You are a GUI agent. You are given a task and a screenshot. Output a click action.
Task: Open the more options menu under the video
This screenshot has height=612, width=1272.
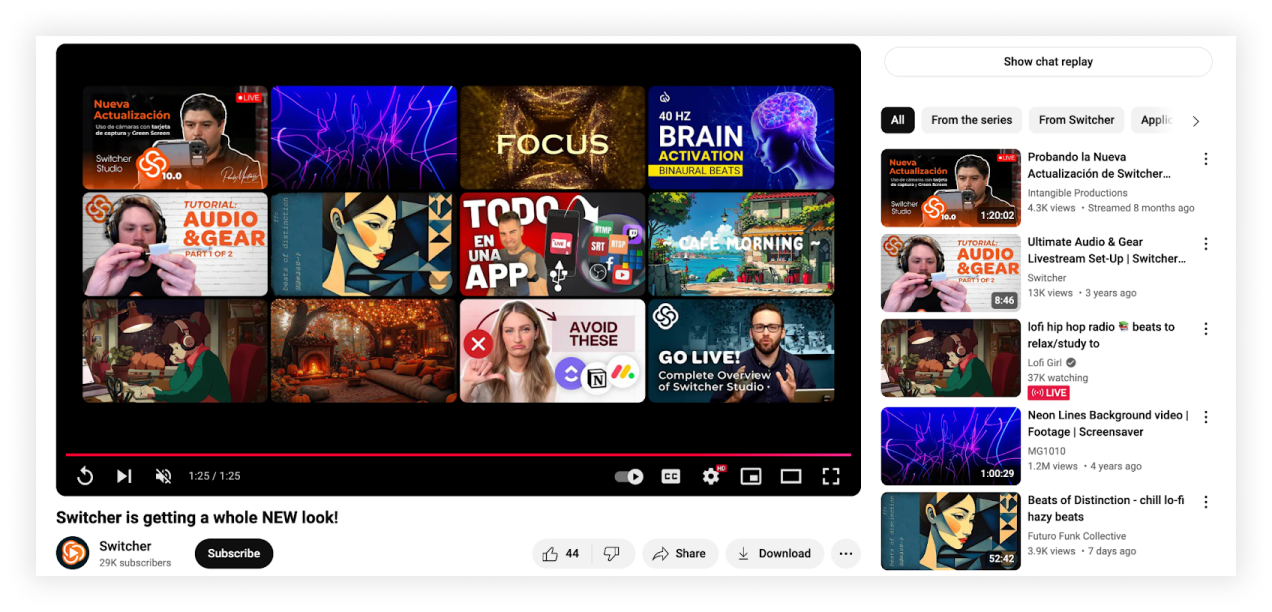click(x=845, y=553)
